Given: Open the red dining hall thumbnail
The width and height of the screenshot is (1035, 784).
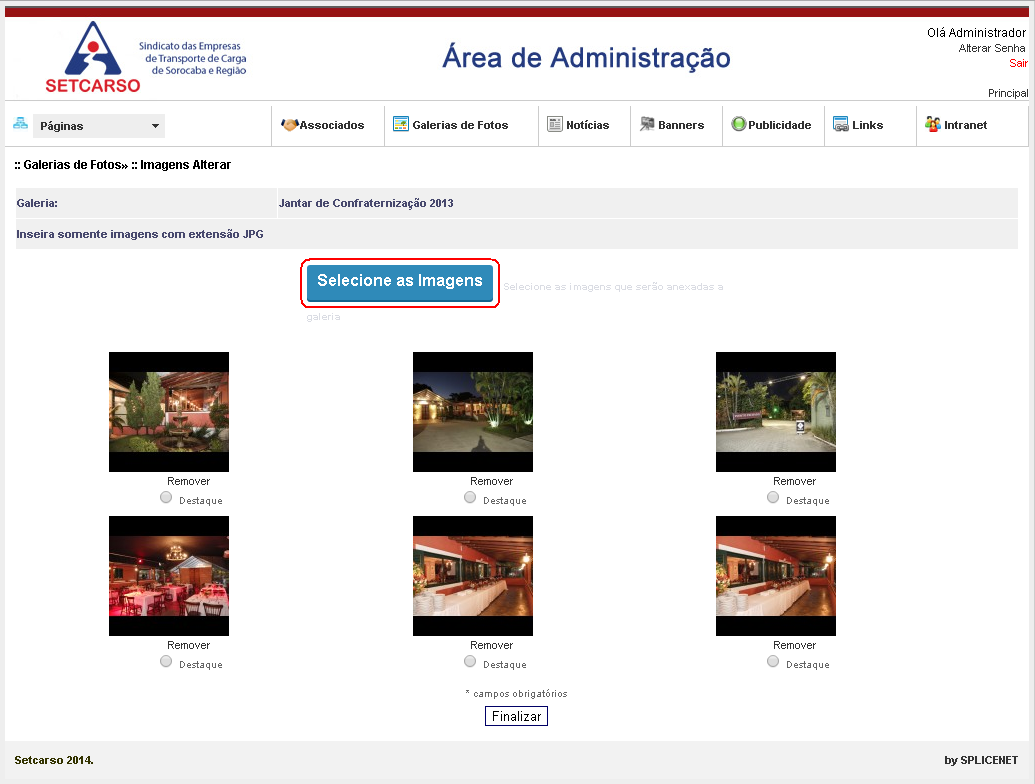Looking at the screenshot, I should tap(169, 575).
